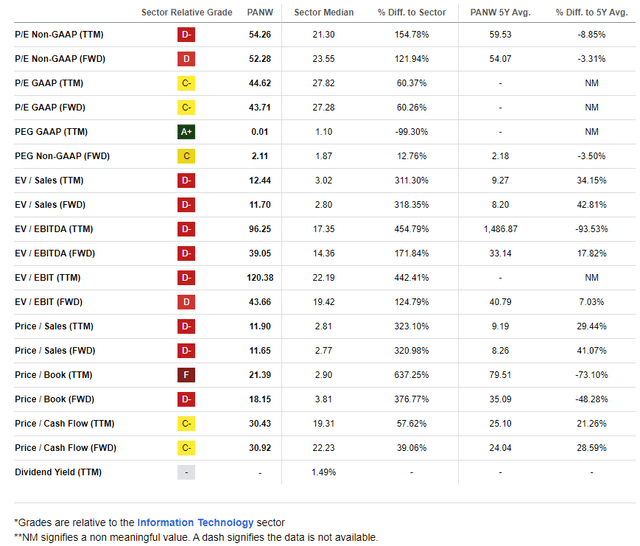This screenshot has height=546, width=640.
Task: Click the P/E GAAP (TTM) row label
Action: coord(49,83)
